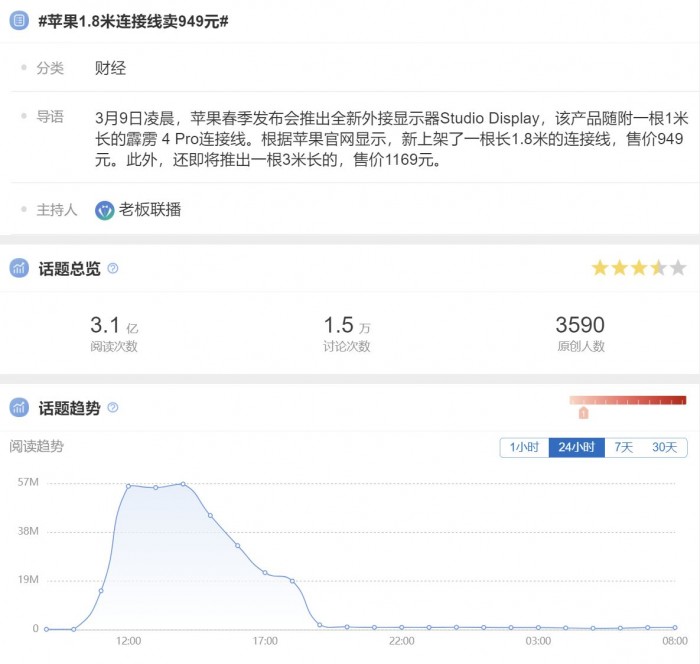Click the 财经 category value
This screenshot has height=664, width=700.
click(x=110, y=68)
